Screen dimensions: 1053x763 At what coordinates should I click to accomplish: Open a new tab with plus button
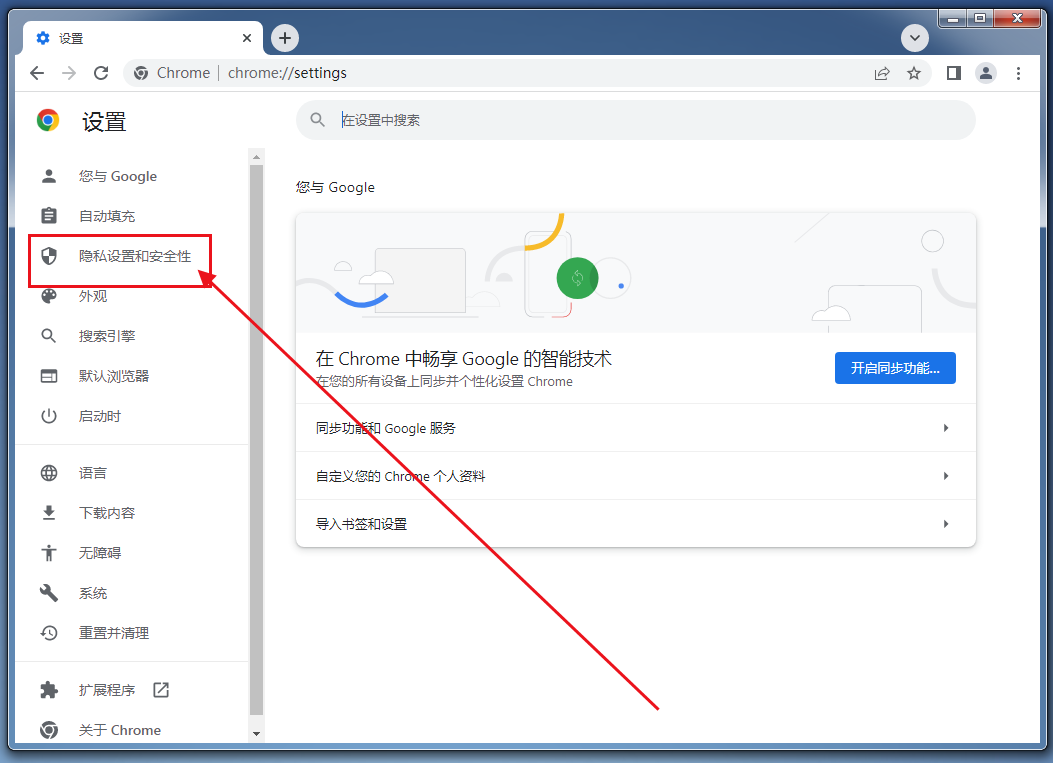(285, 38)
